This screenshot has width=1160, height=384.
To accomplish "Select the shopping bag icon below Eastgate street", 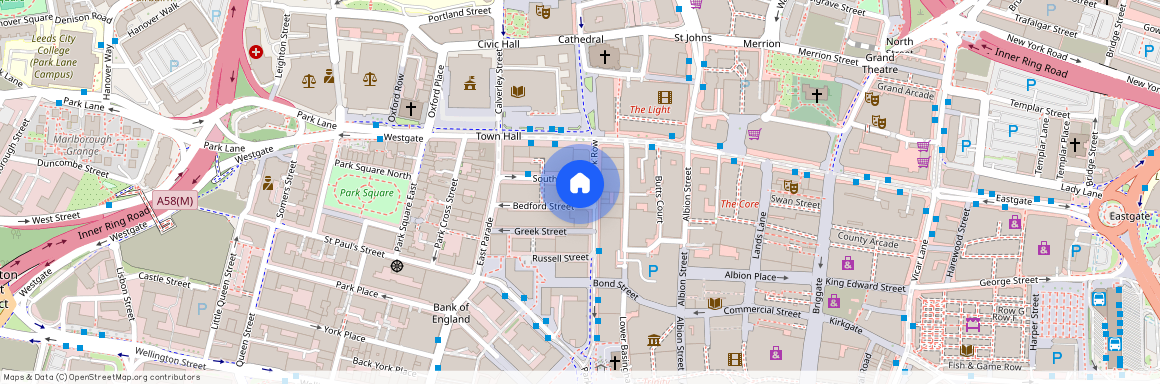I will pos(1014,221).
